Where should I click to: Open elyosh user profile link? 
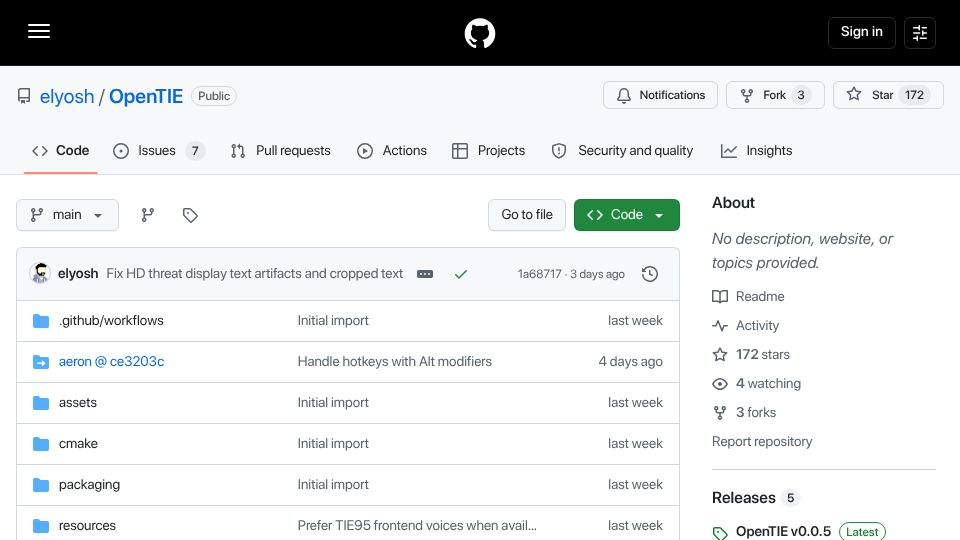point(67,96)
